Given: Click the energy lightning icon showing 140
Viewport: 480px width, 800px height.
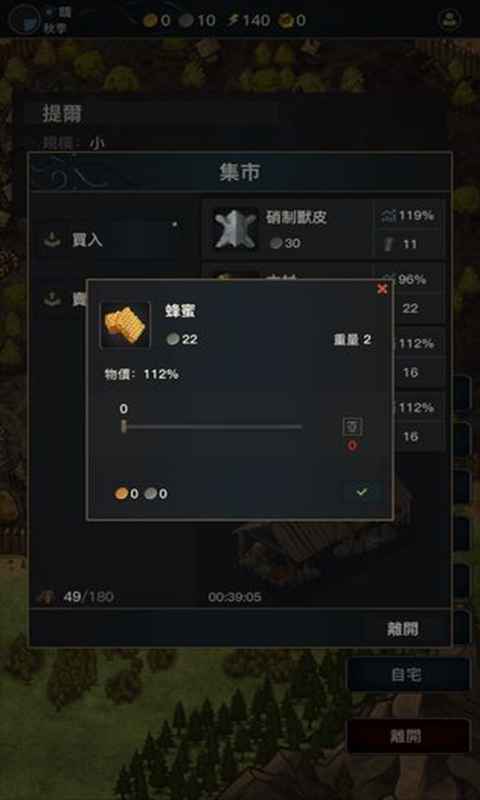Looking at the screenshot, I should click(233, 21).
